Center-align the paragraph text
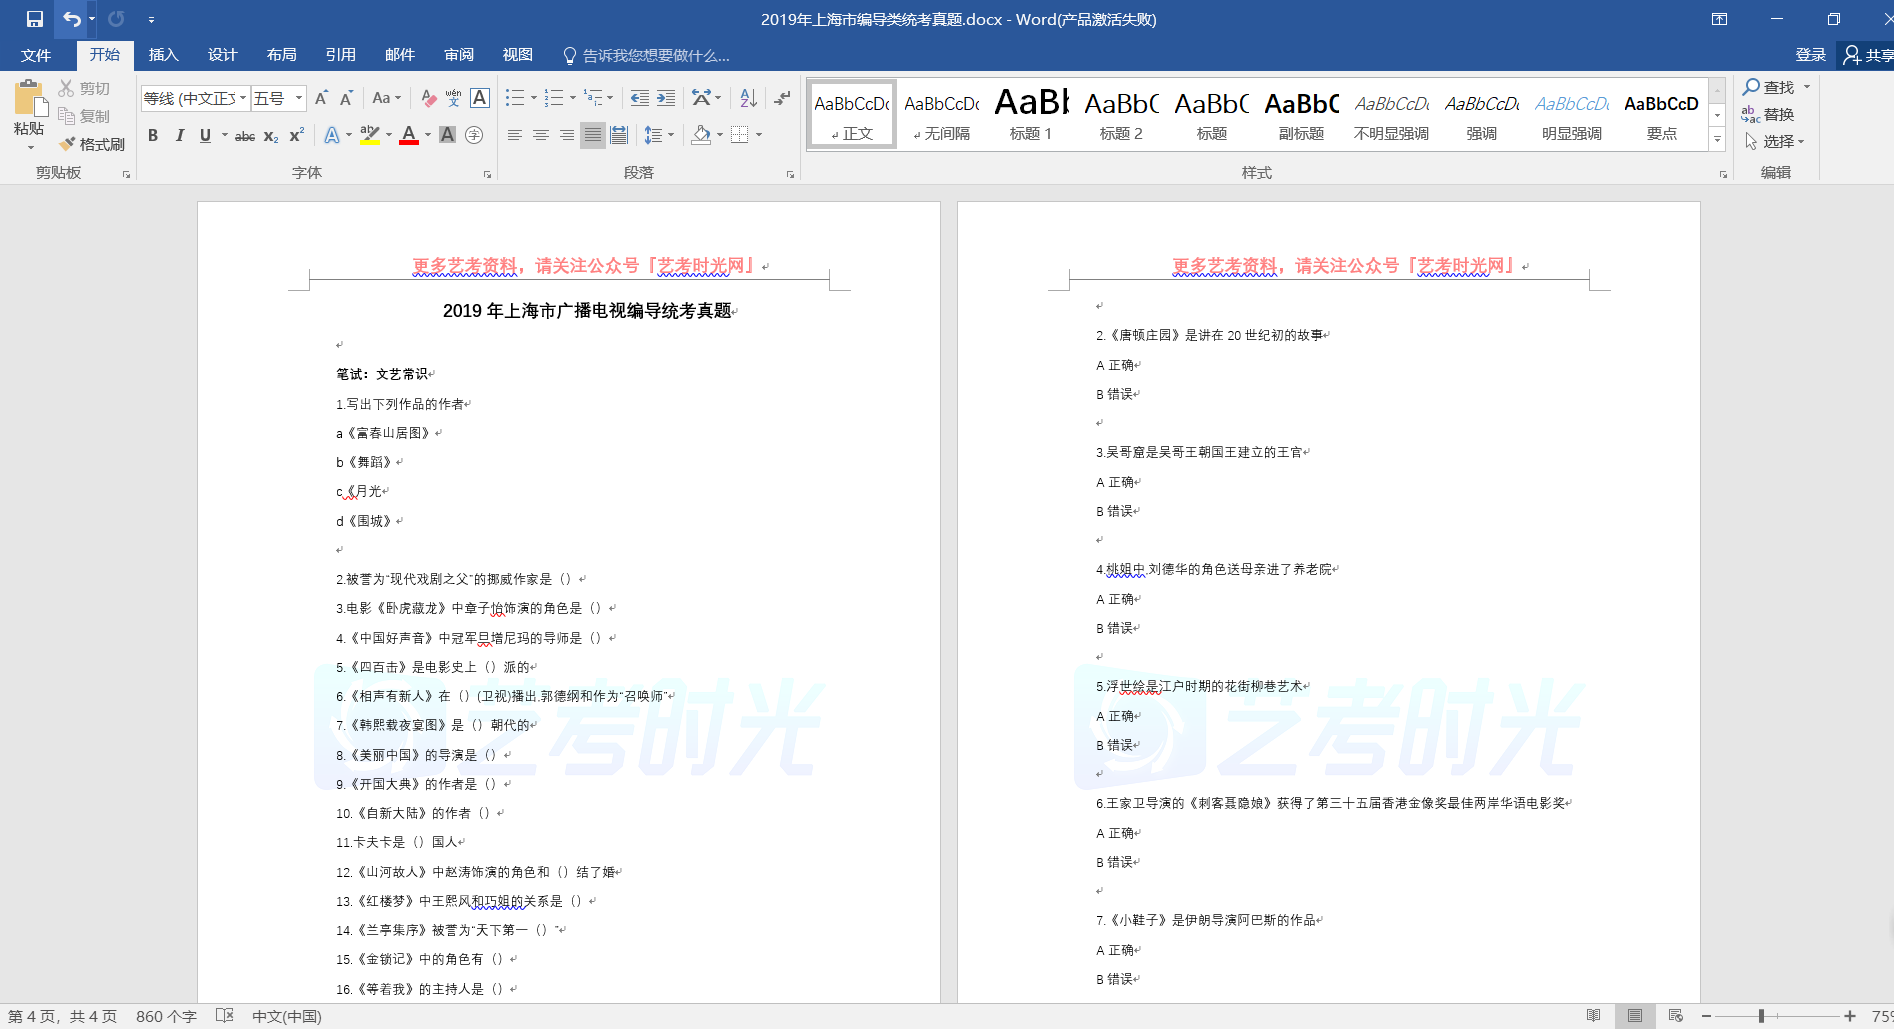The image size is (1894, 1029). click(541, 135)
